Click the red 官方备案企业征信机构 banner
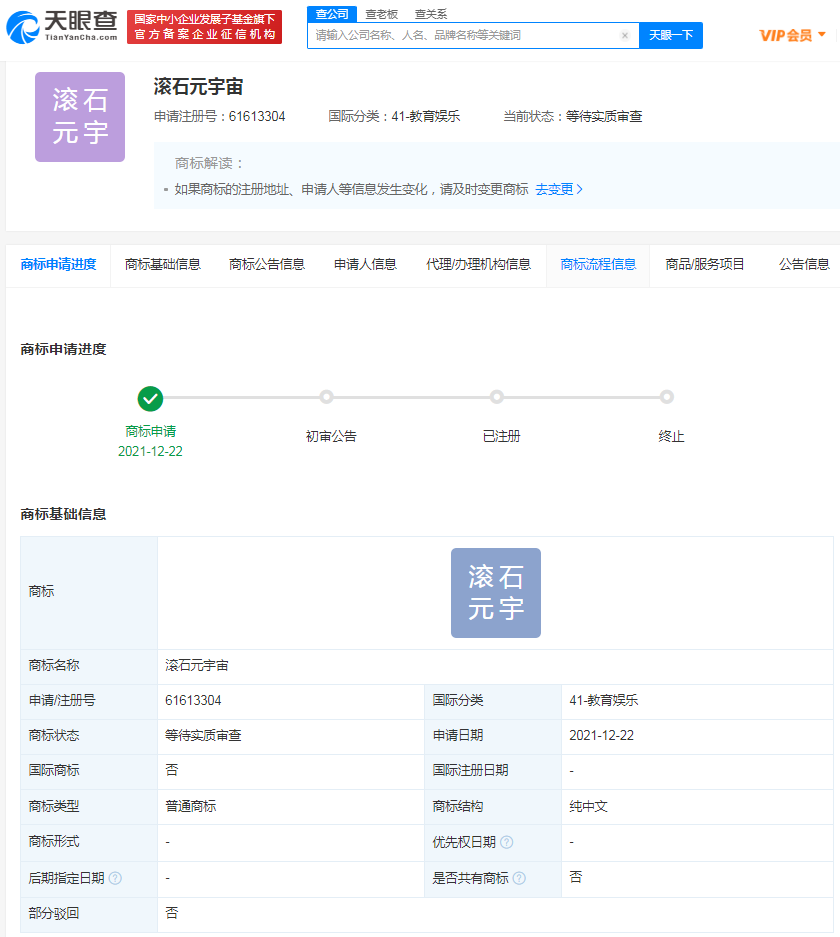 [204, 27]
